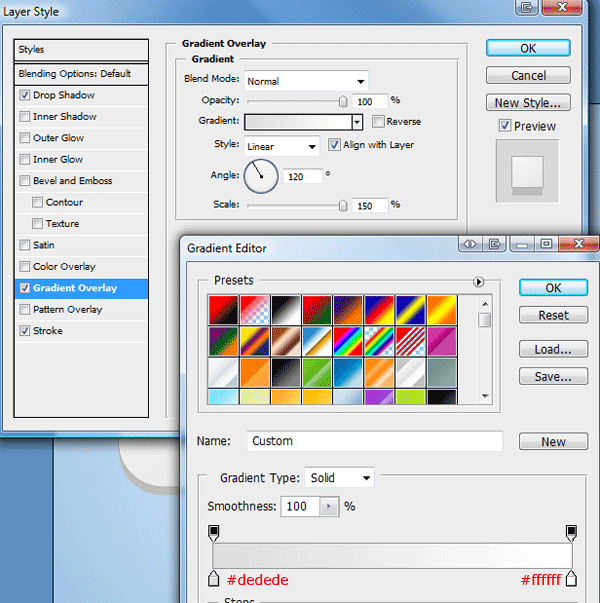Click OK in the Gradient Editor
The width and height of the screenshot is (600, 603).
[553, 288]
